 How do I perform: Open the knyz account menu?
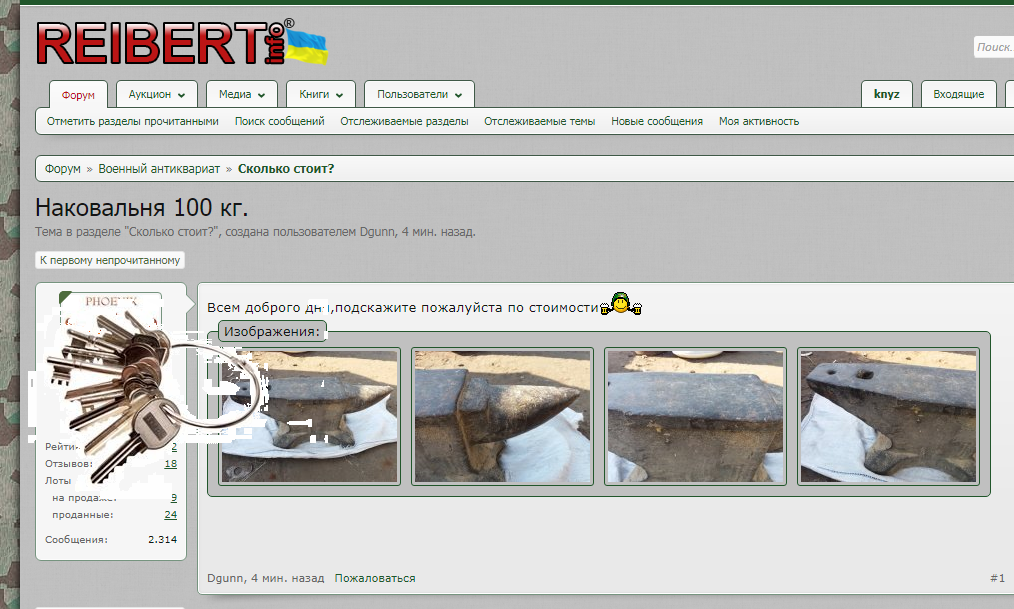point(886,94)
